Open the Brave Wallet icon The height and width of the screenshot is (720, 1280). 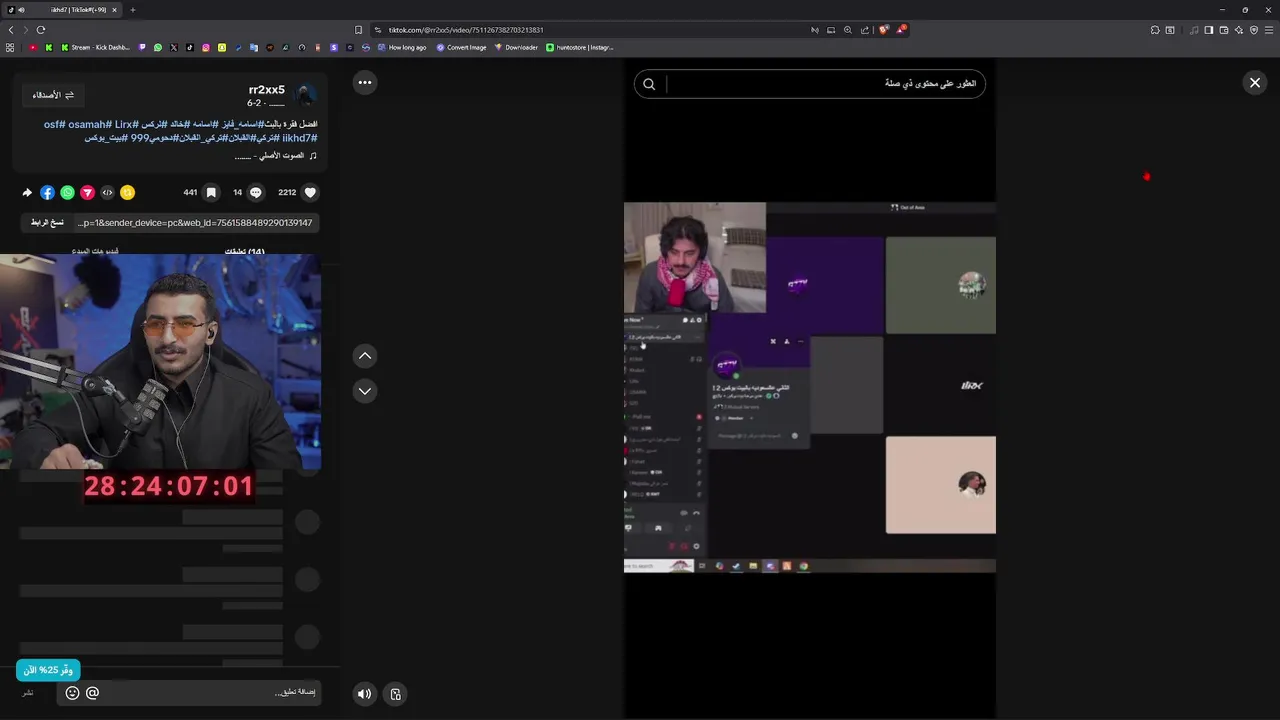(1224, 30)
